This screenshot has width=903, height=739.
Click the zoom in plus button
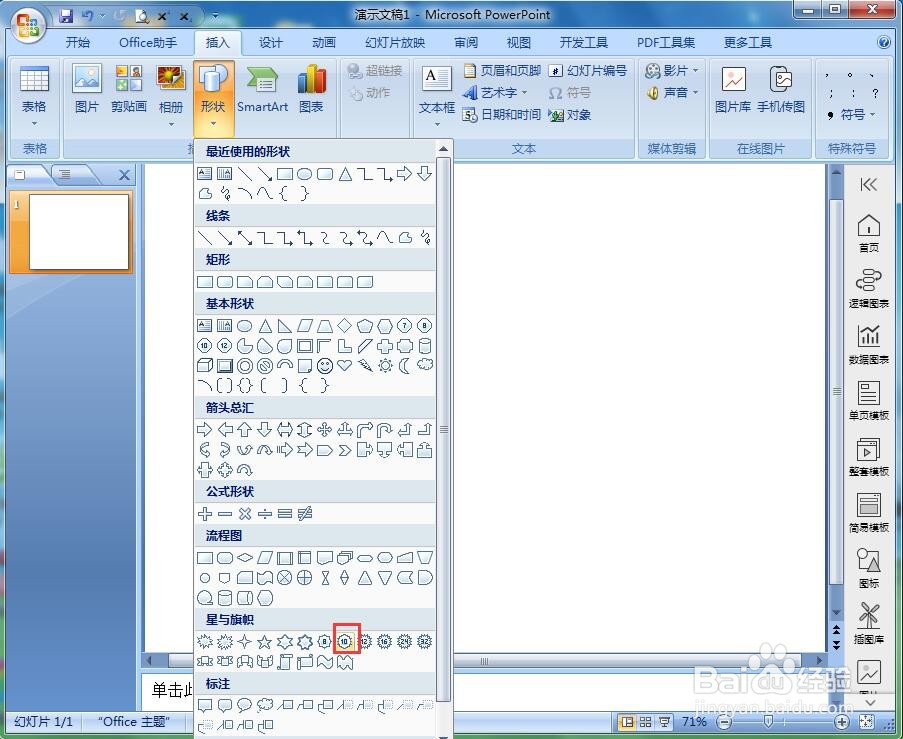click(x=842, y=722)
